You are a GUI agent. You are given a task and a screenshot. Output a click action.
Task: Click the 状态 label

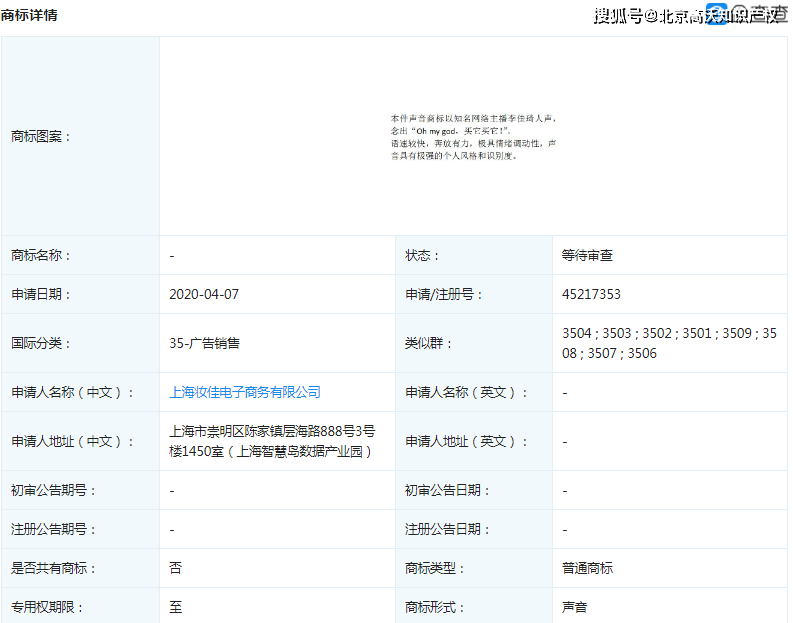coord(422,255)
